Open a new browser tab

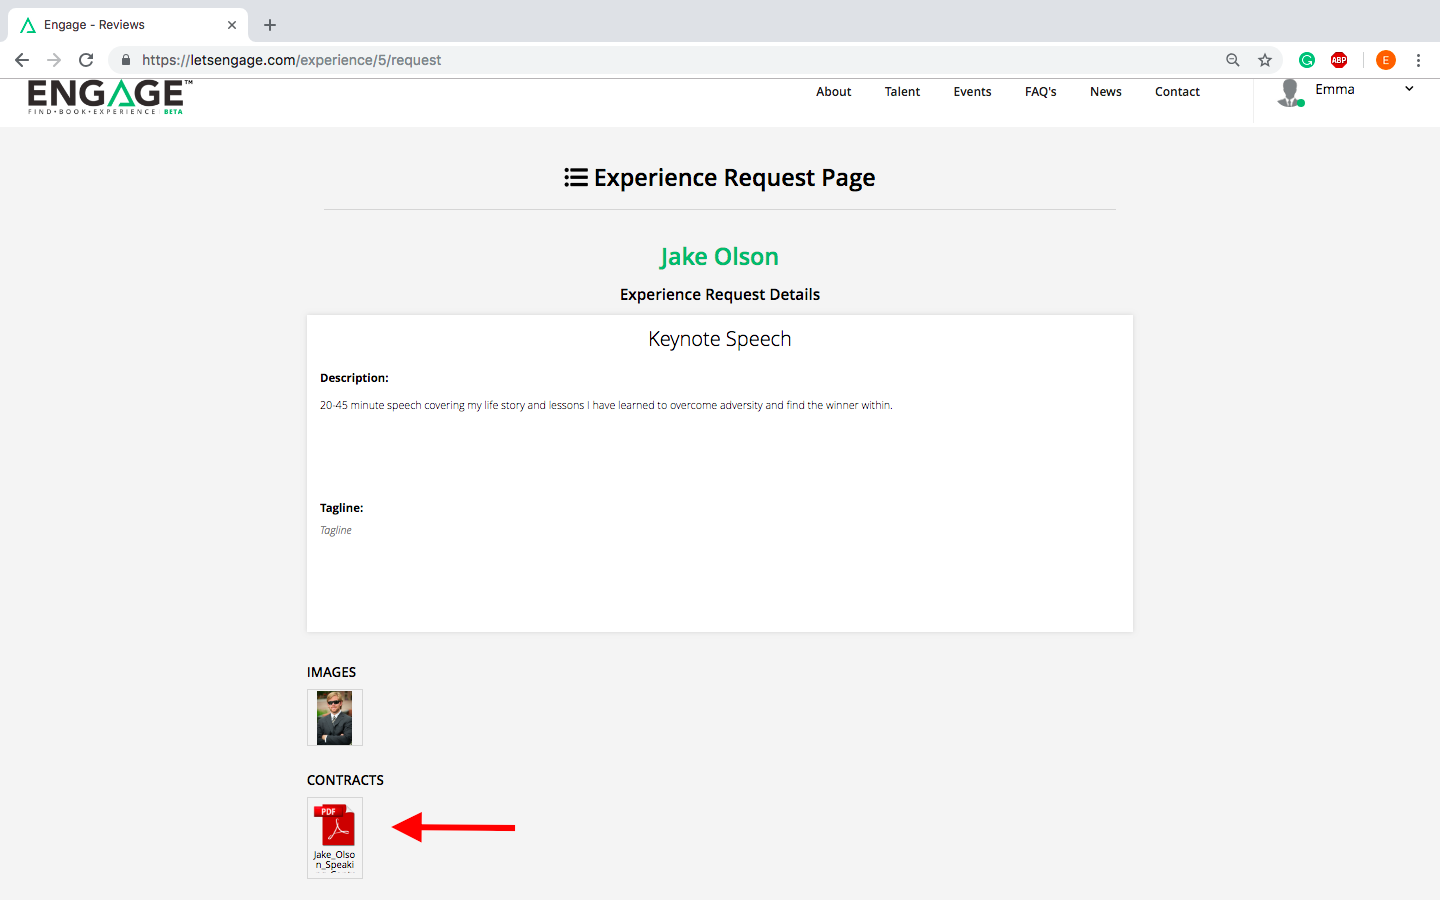tap(270, 25)
